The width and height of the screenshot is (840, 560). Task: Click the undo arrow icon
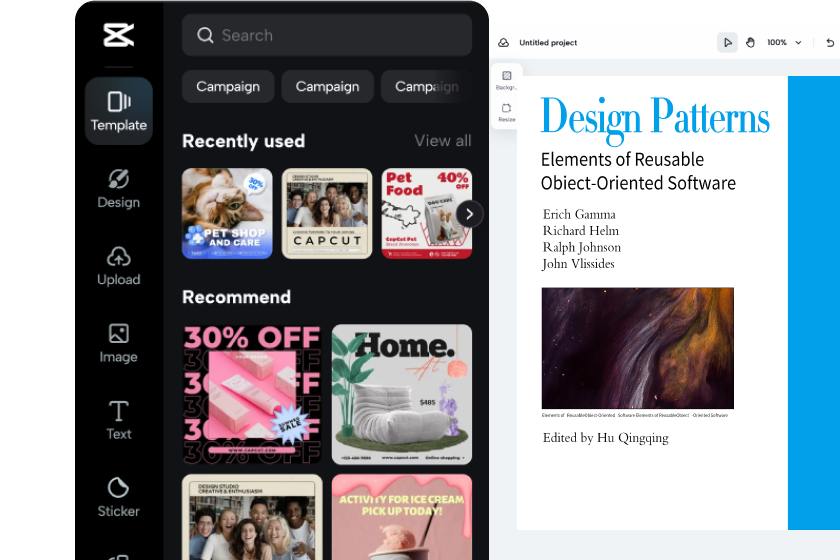coord(830,42)
